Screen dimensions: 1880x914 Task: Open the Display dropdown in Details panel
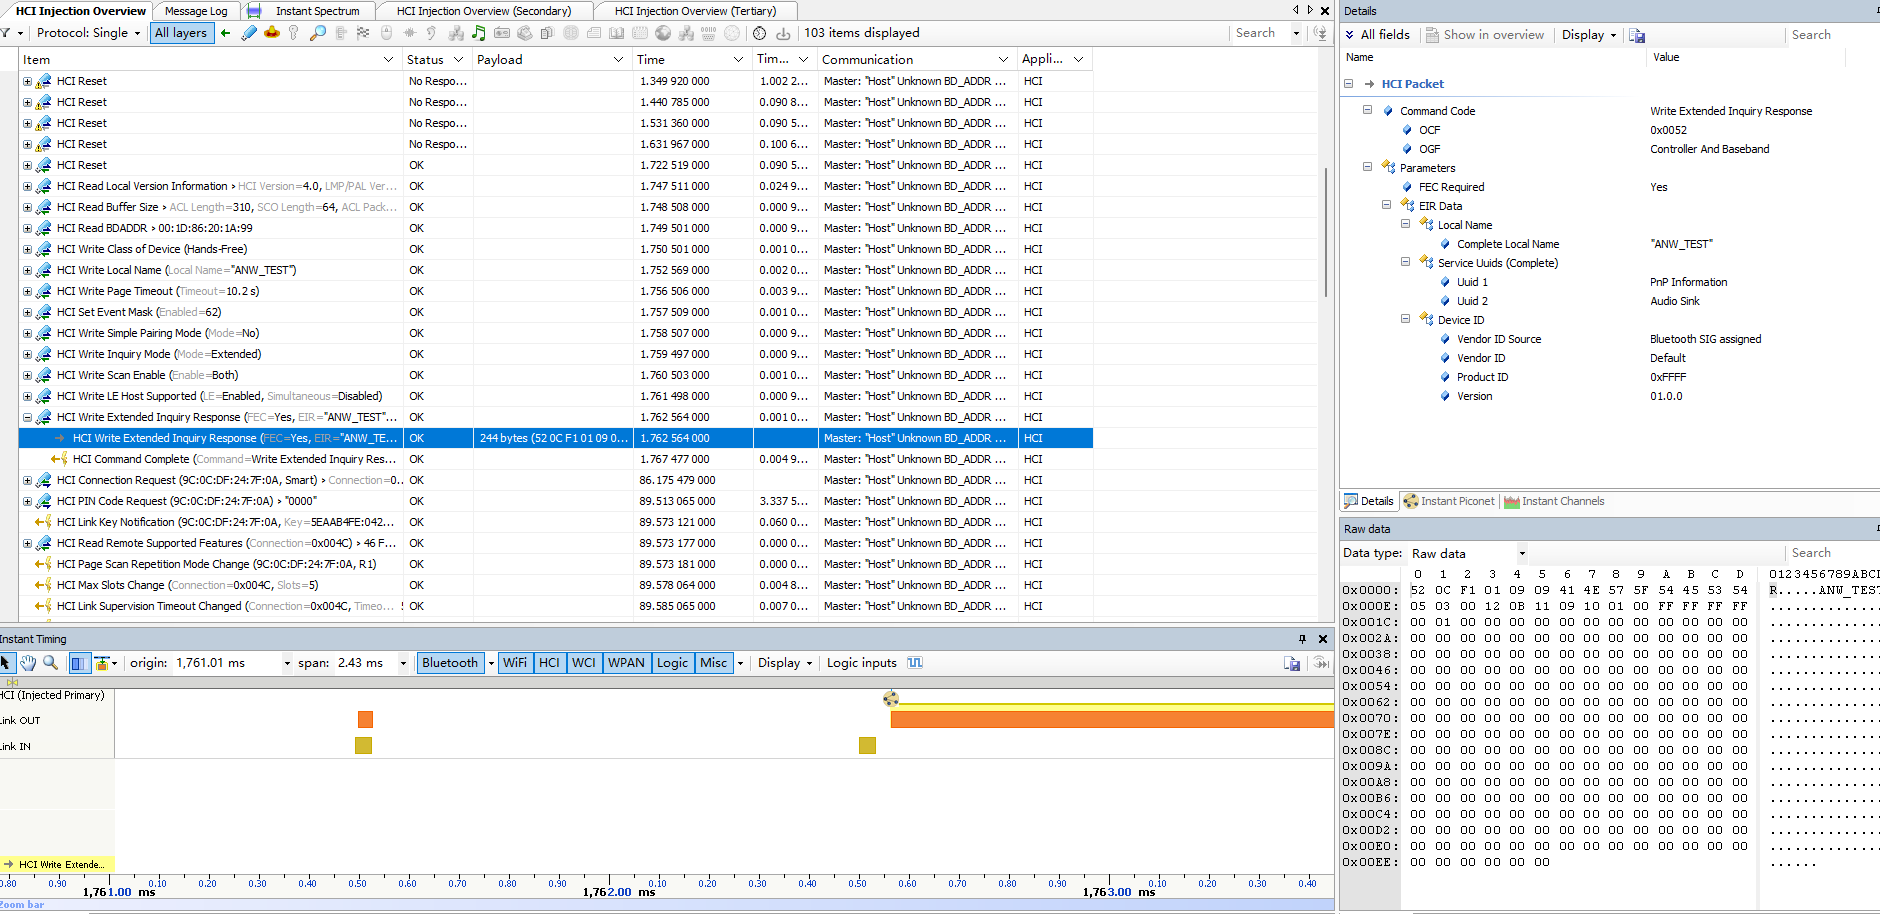(1589, 35)
